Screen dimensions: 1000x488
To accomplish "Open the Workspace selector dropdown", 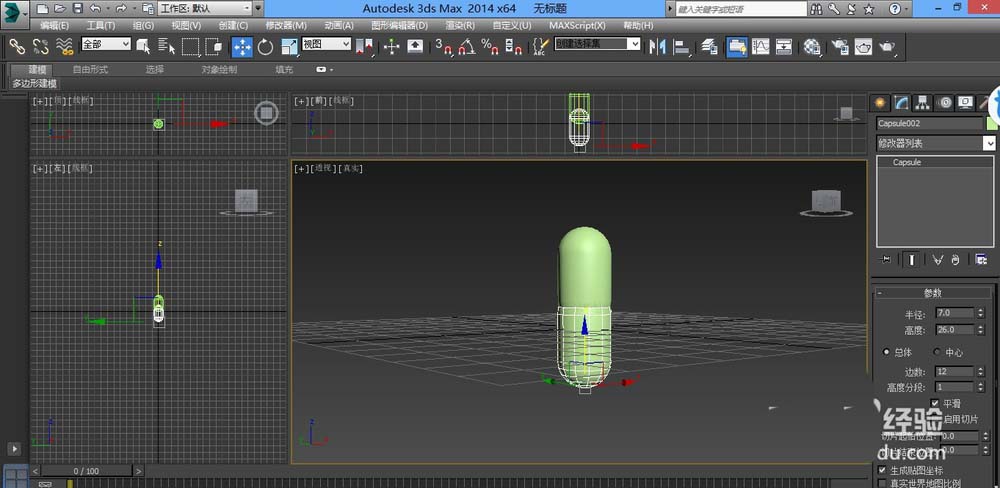I will [x=204, y=9].
